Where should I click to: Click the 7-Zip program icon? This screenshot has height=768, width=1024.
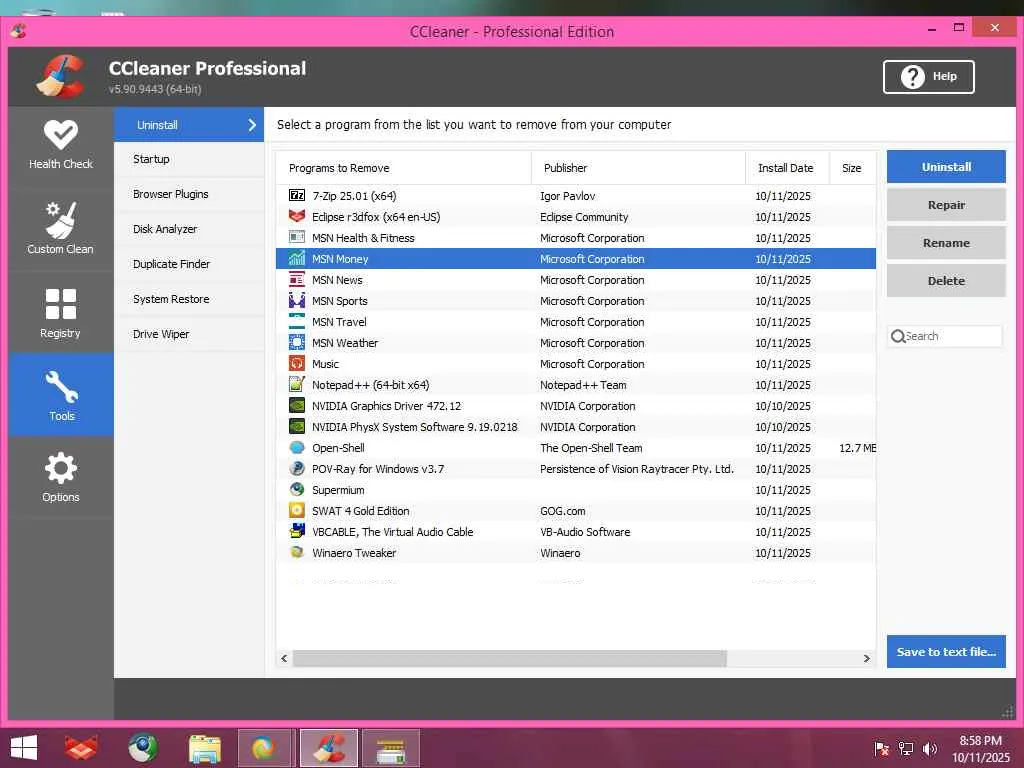[296, 195]
